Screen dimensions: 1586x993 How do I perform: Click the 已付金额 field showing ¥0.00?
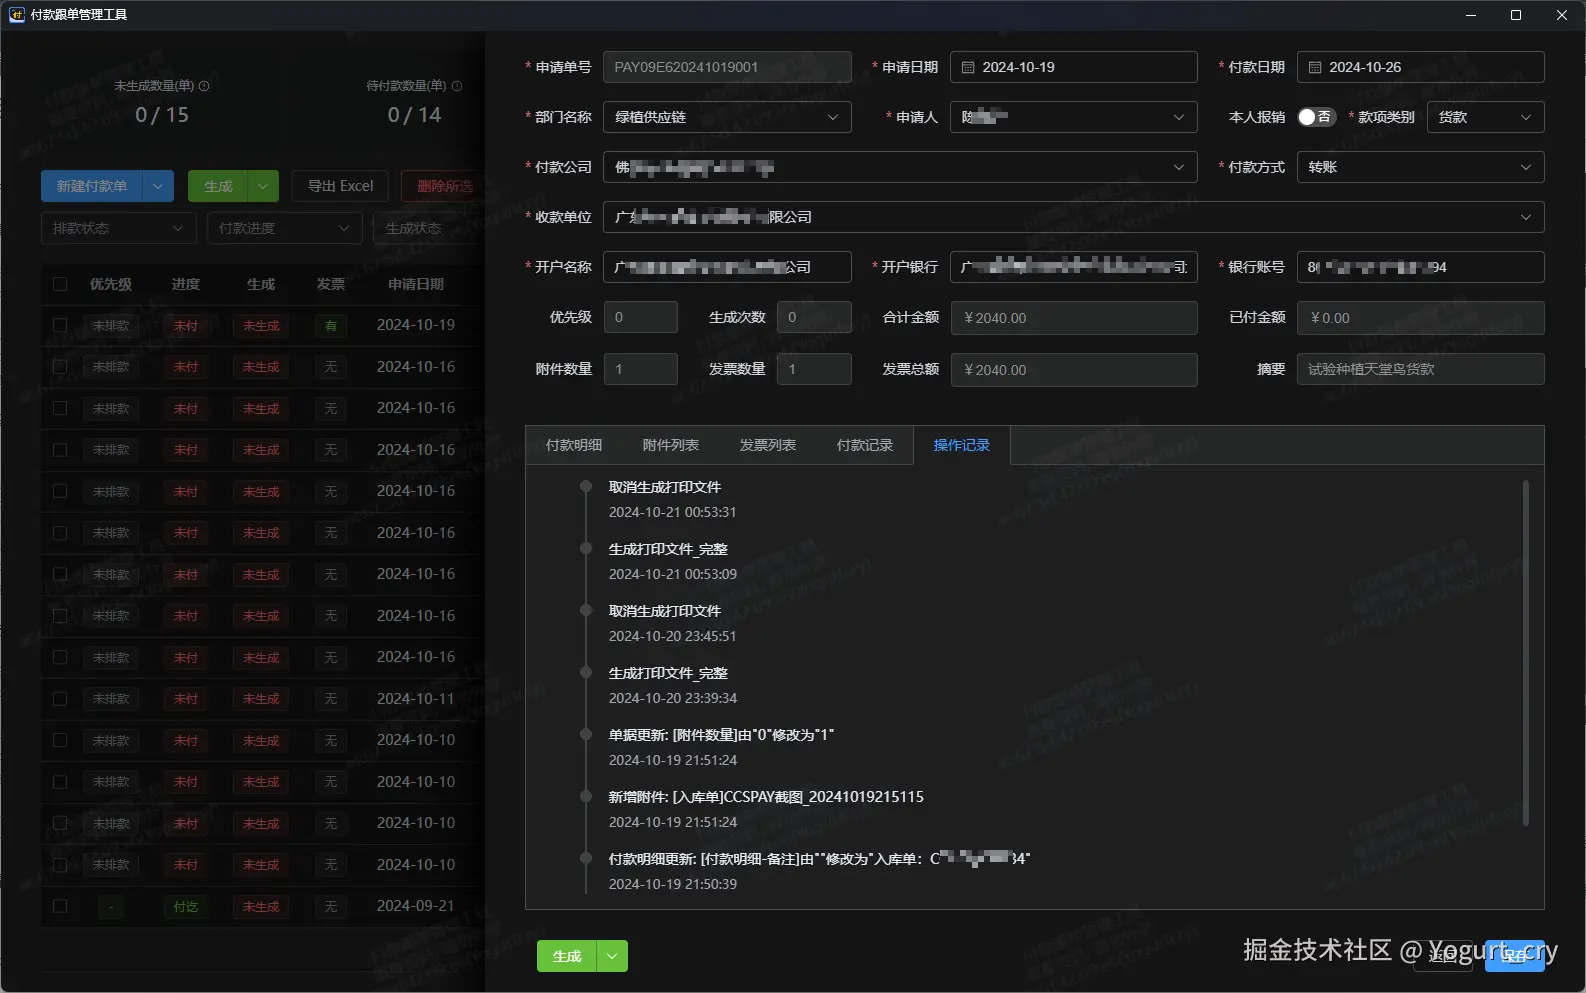[1420, 317]
